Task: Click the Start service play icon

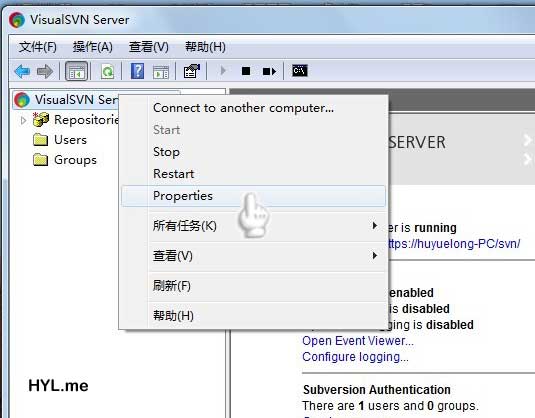Action: [x=223, y=71]
